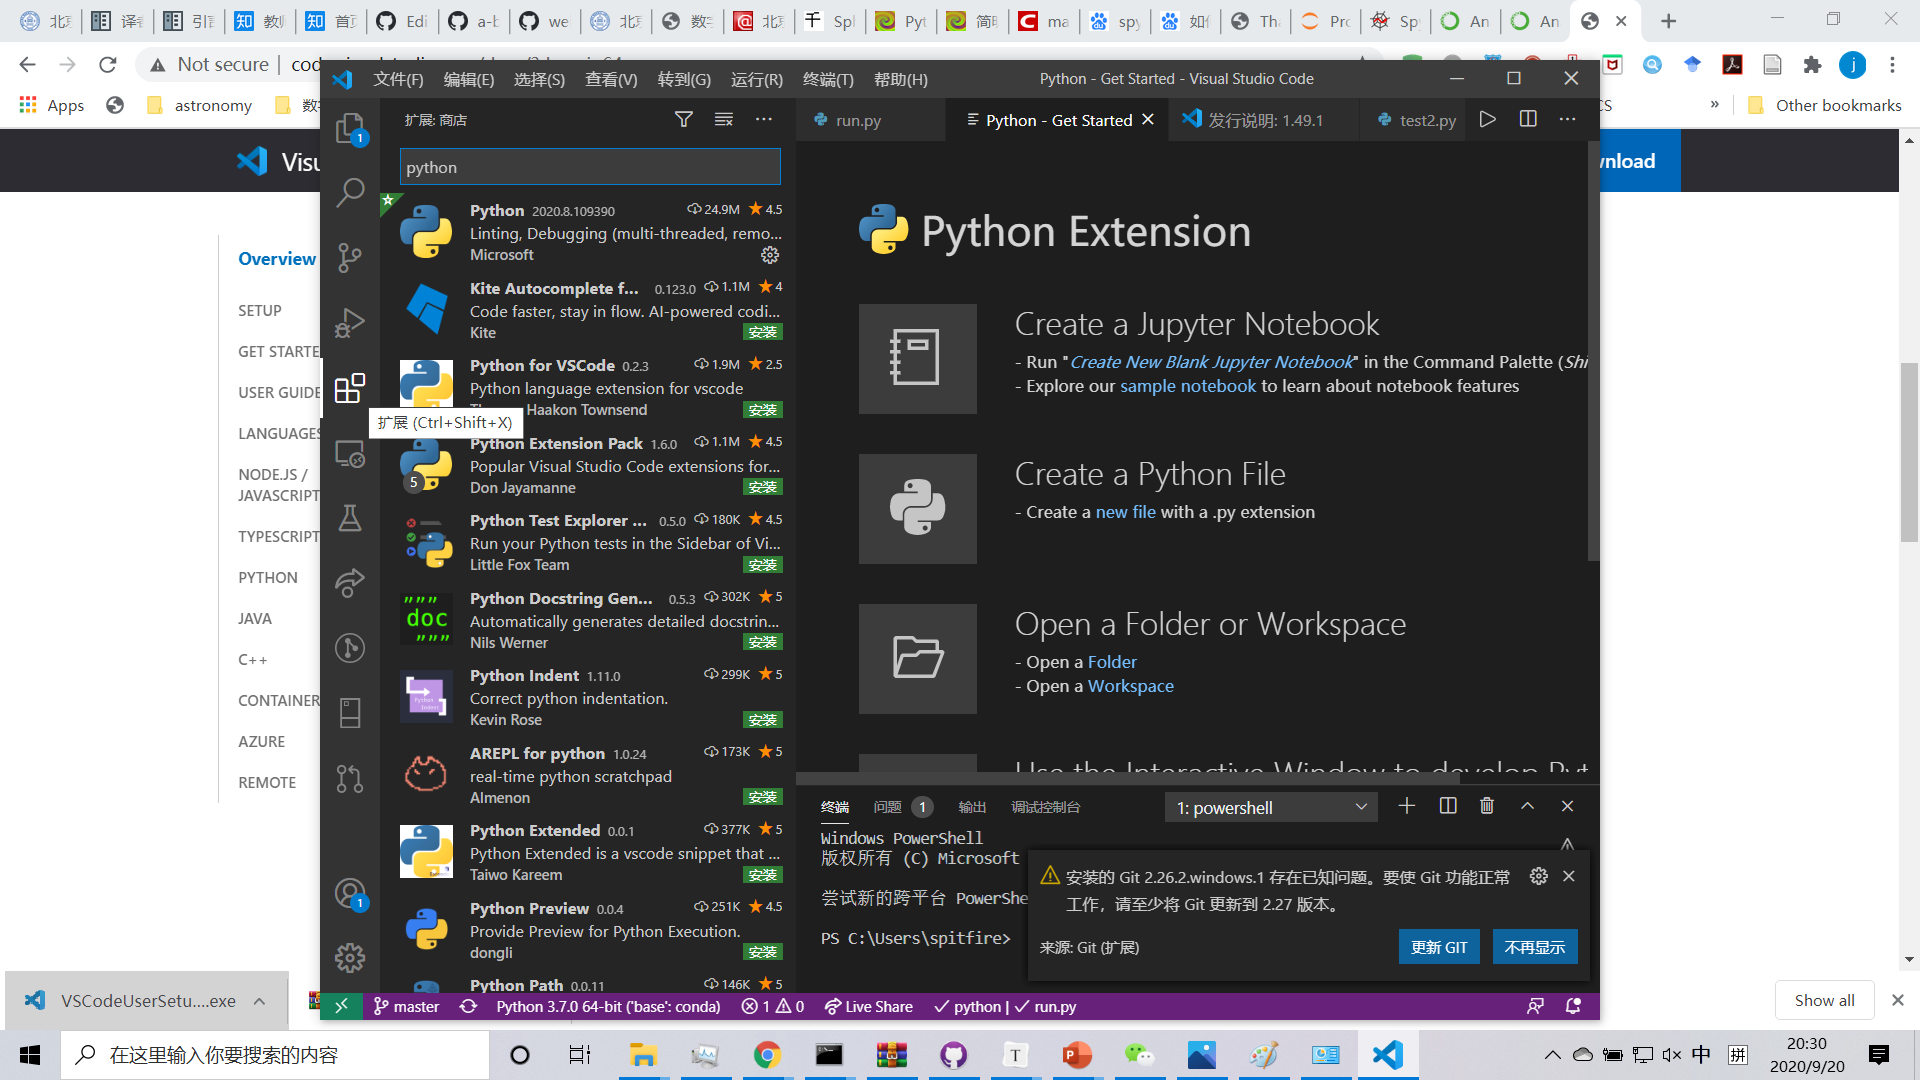Screen dimensions: 1920x1080
Task: Install the Kite Autocomplete extension
Action: click(763, 332)
